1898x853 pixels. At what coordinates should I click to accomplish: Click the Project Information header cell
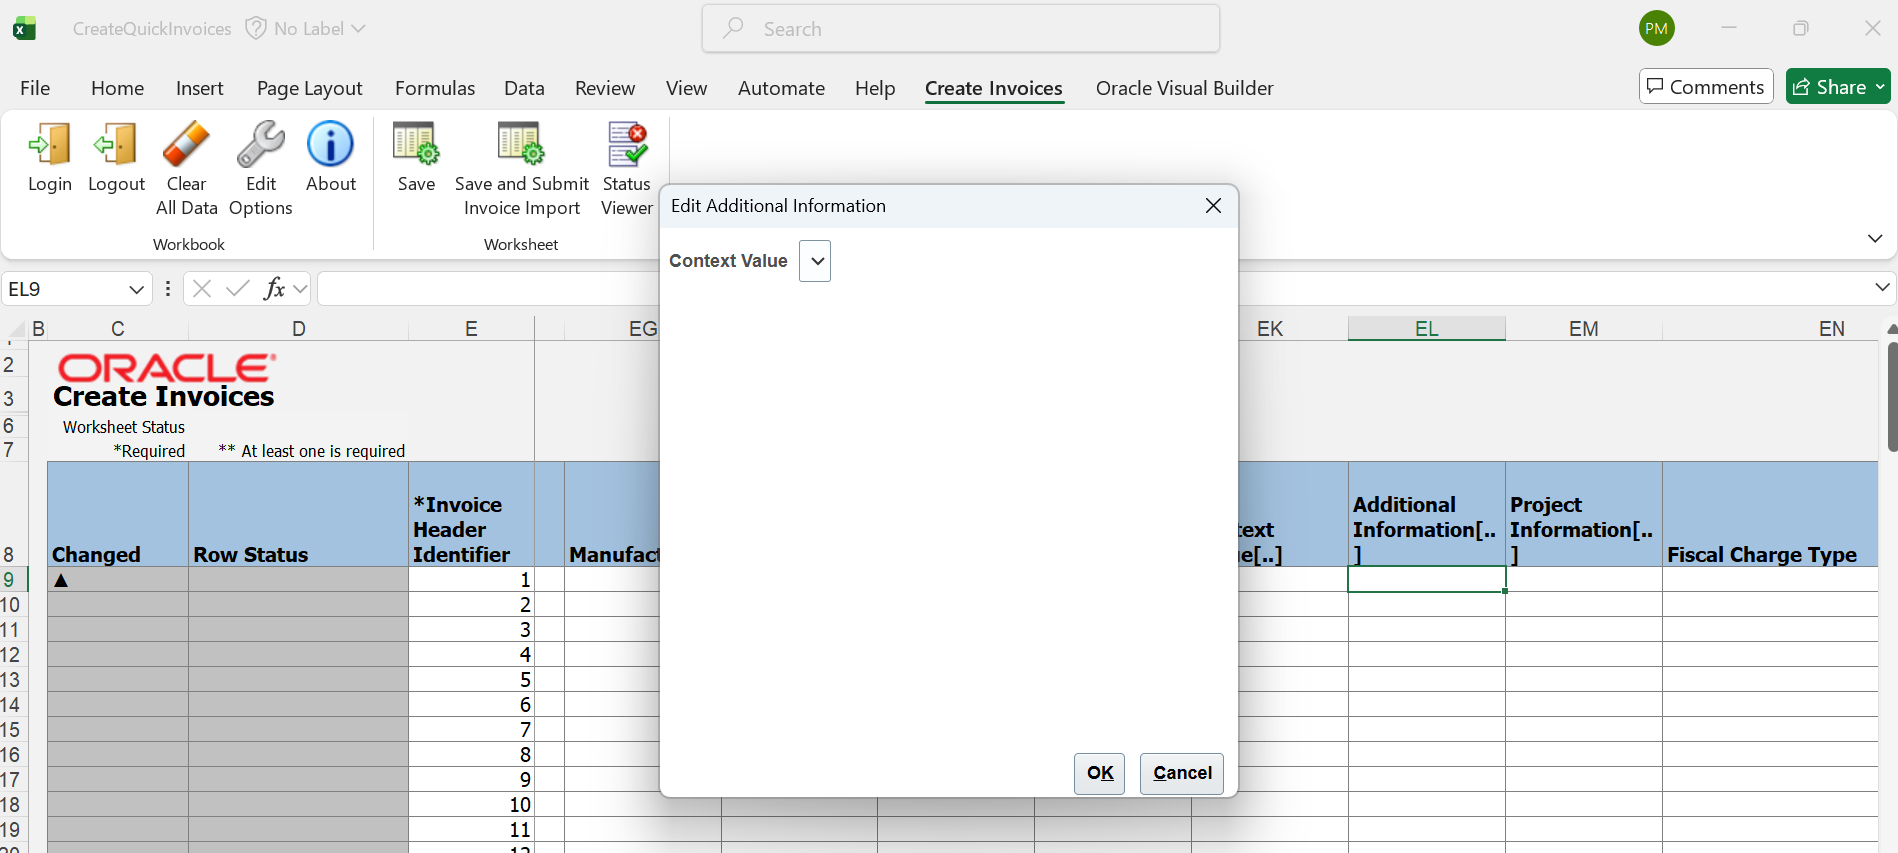pyautogui.click(x=1584, y=515)
